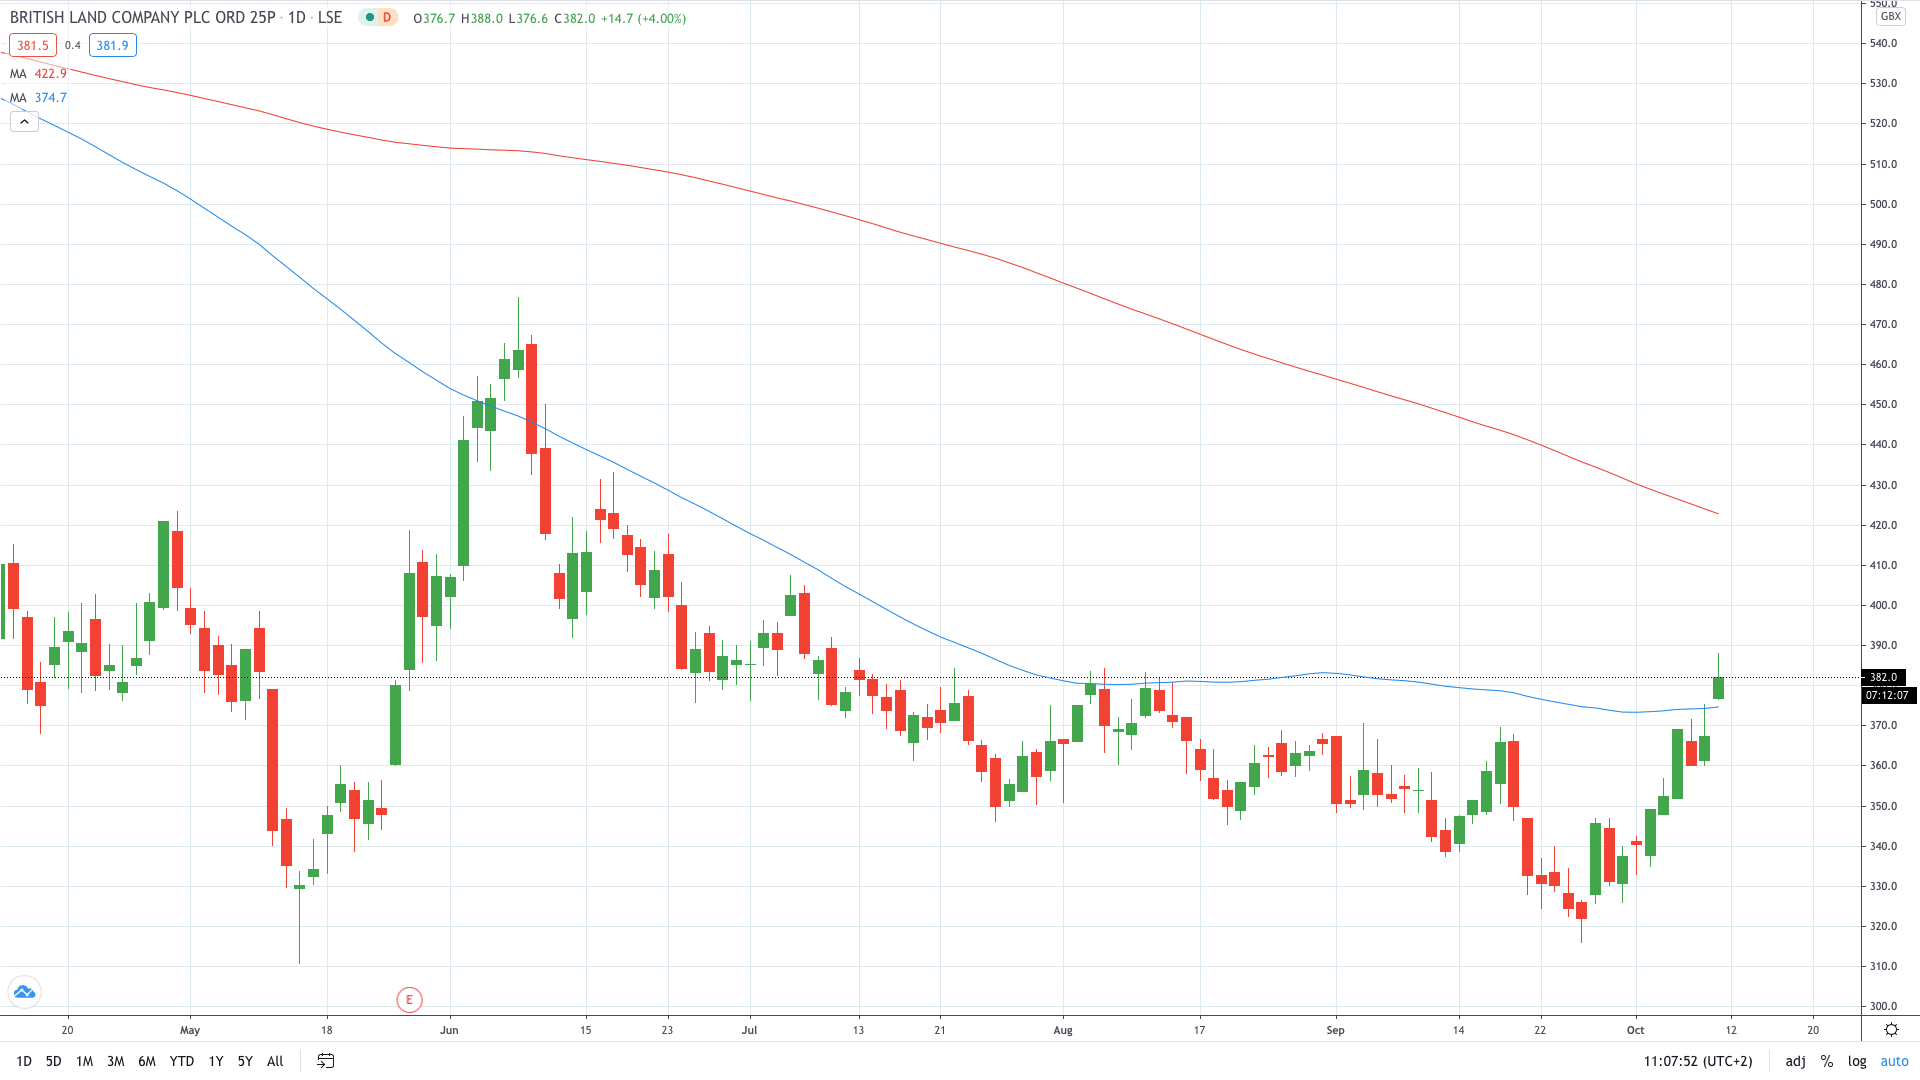The height and width of the screenshot is (1080, 1920).
Task: Click the Oct date axis label
Action: click(x=1636, y=1030)
